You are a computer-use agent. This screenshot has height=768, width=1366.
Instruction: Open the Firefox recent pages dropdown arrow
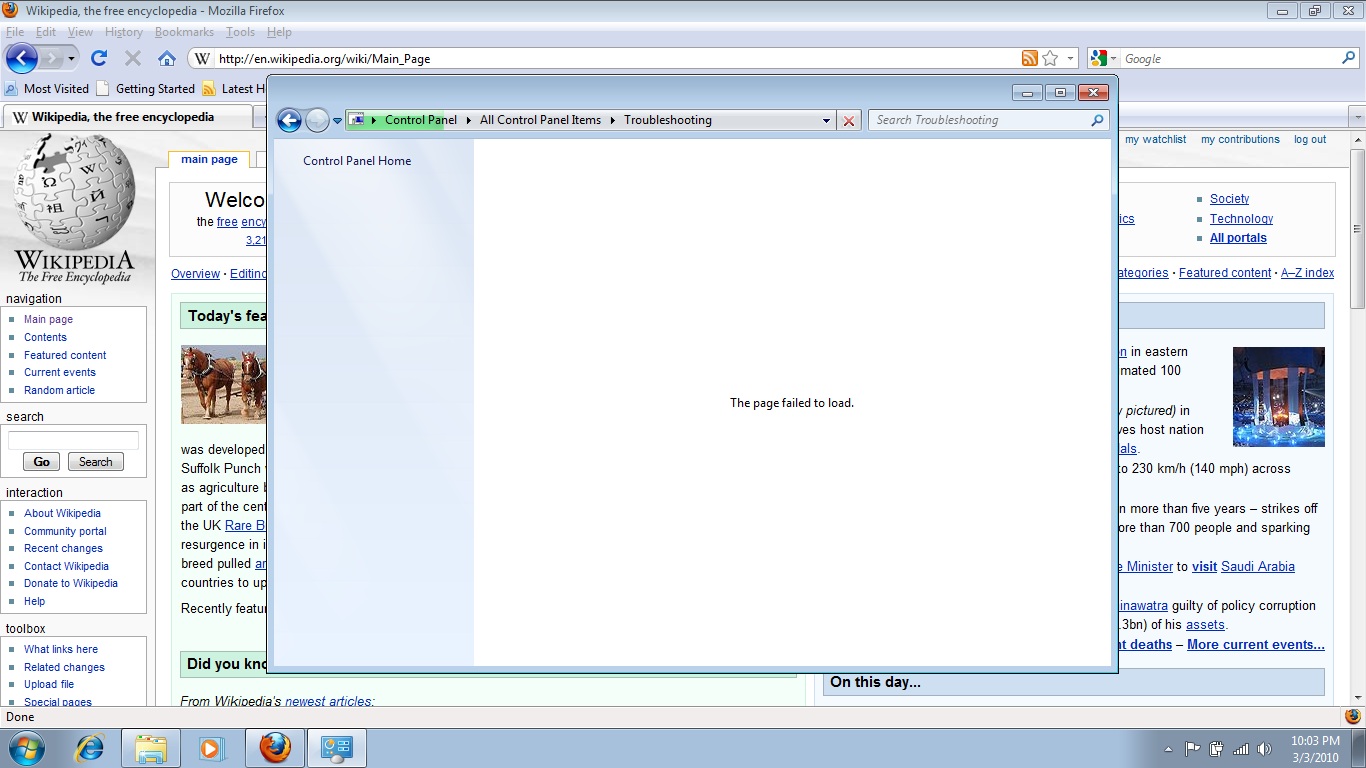[71, 59]
